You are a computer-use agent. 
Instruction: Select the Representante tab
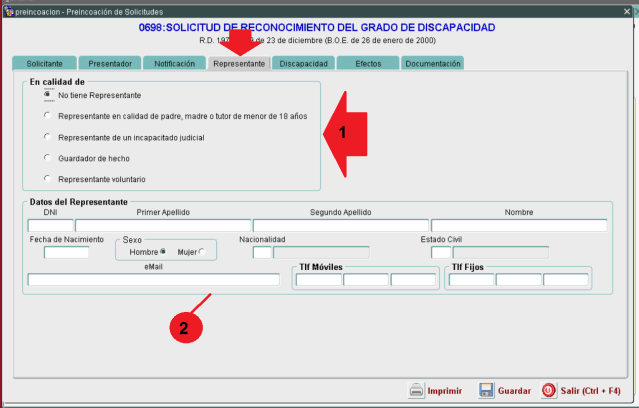pos(239,63)
